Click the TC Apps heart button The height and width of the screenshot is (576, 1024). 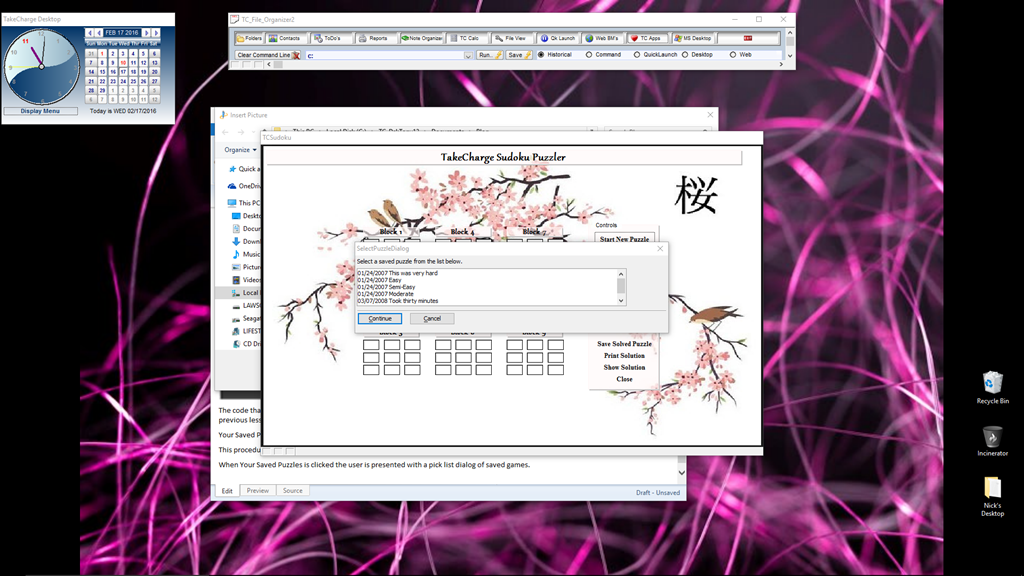pos(646,38)
